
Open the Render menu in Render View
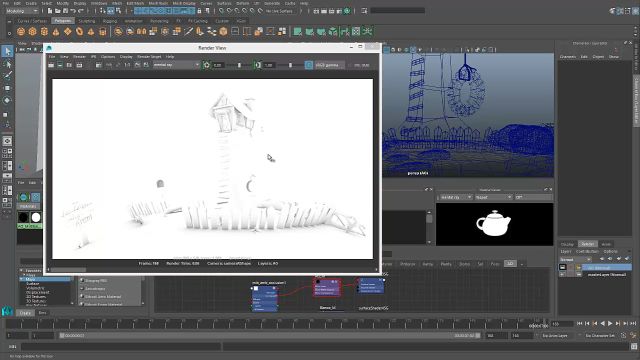pyautogui.click(x=79, y=57)
